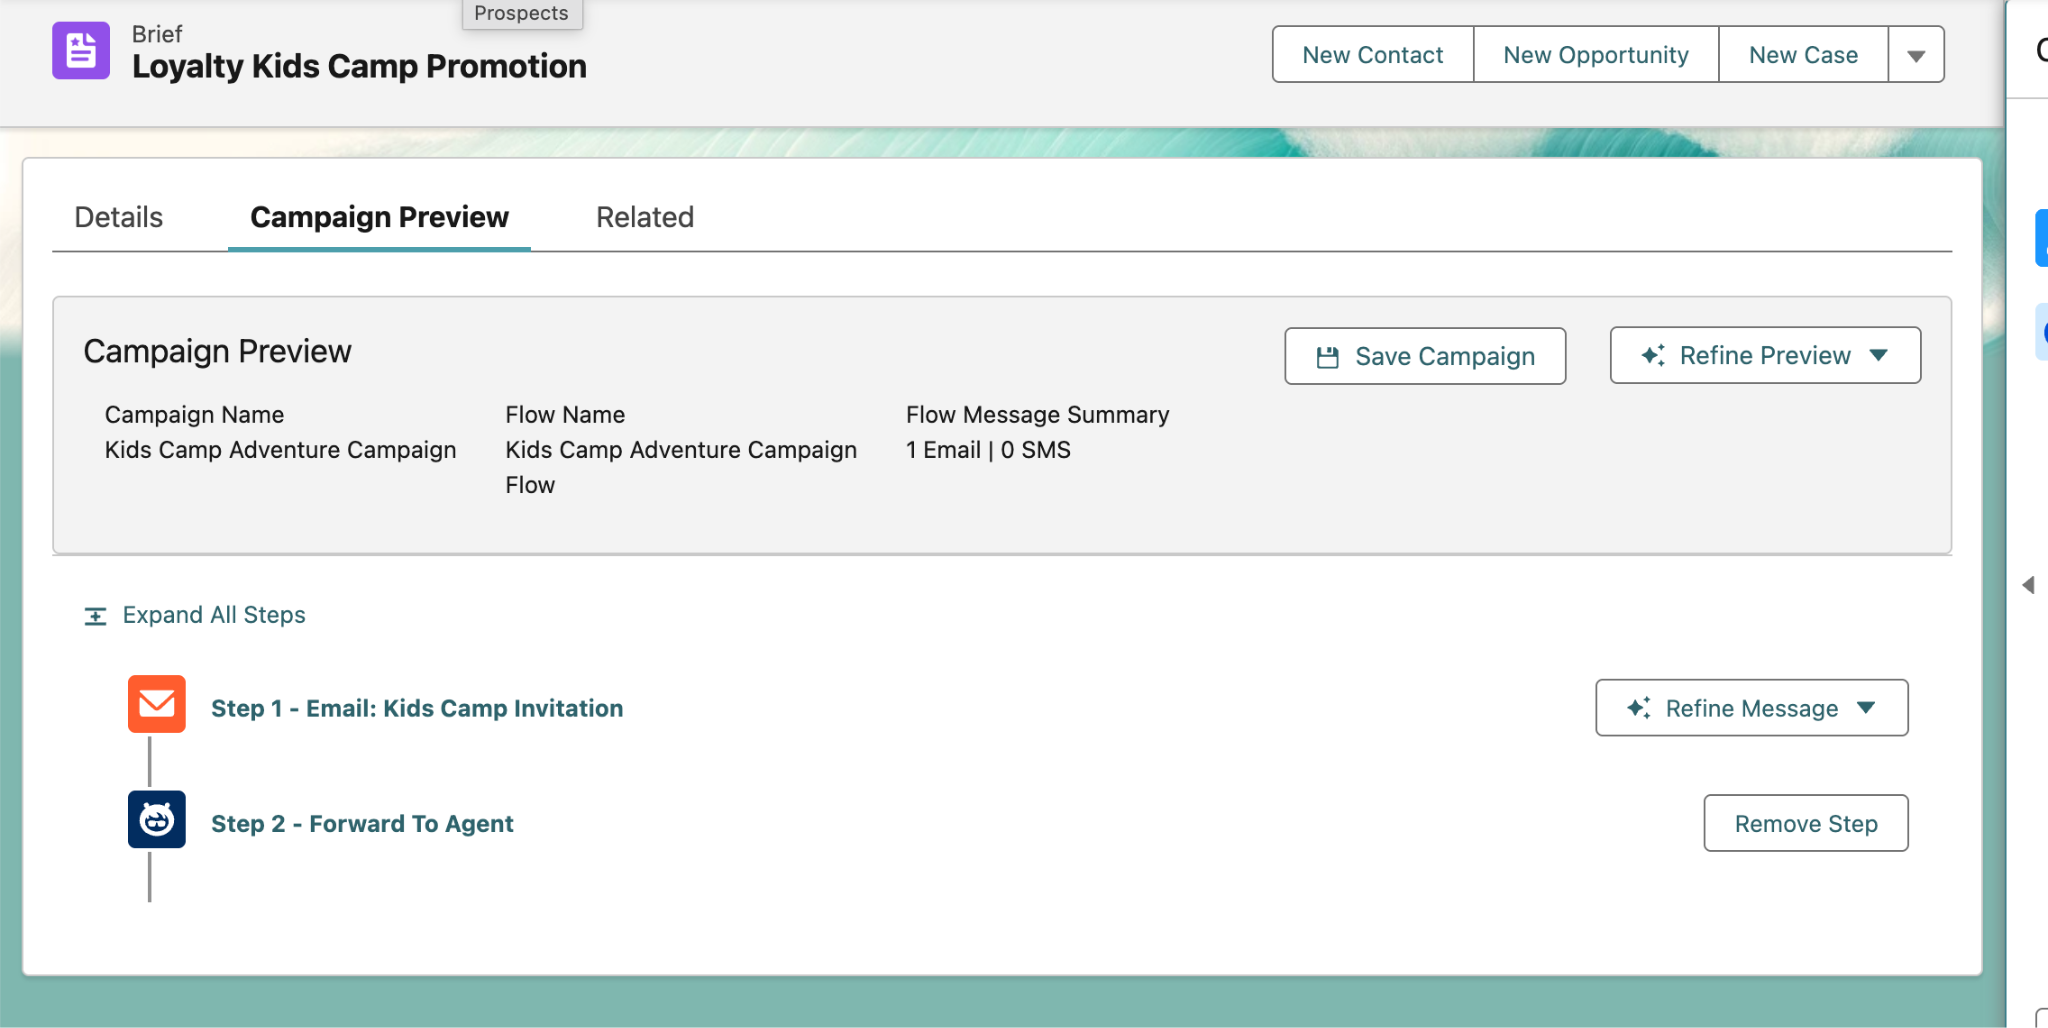Click the New Opportunity button
2048x1028 pixels.
pos(1596,55)
